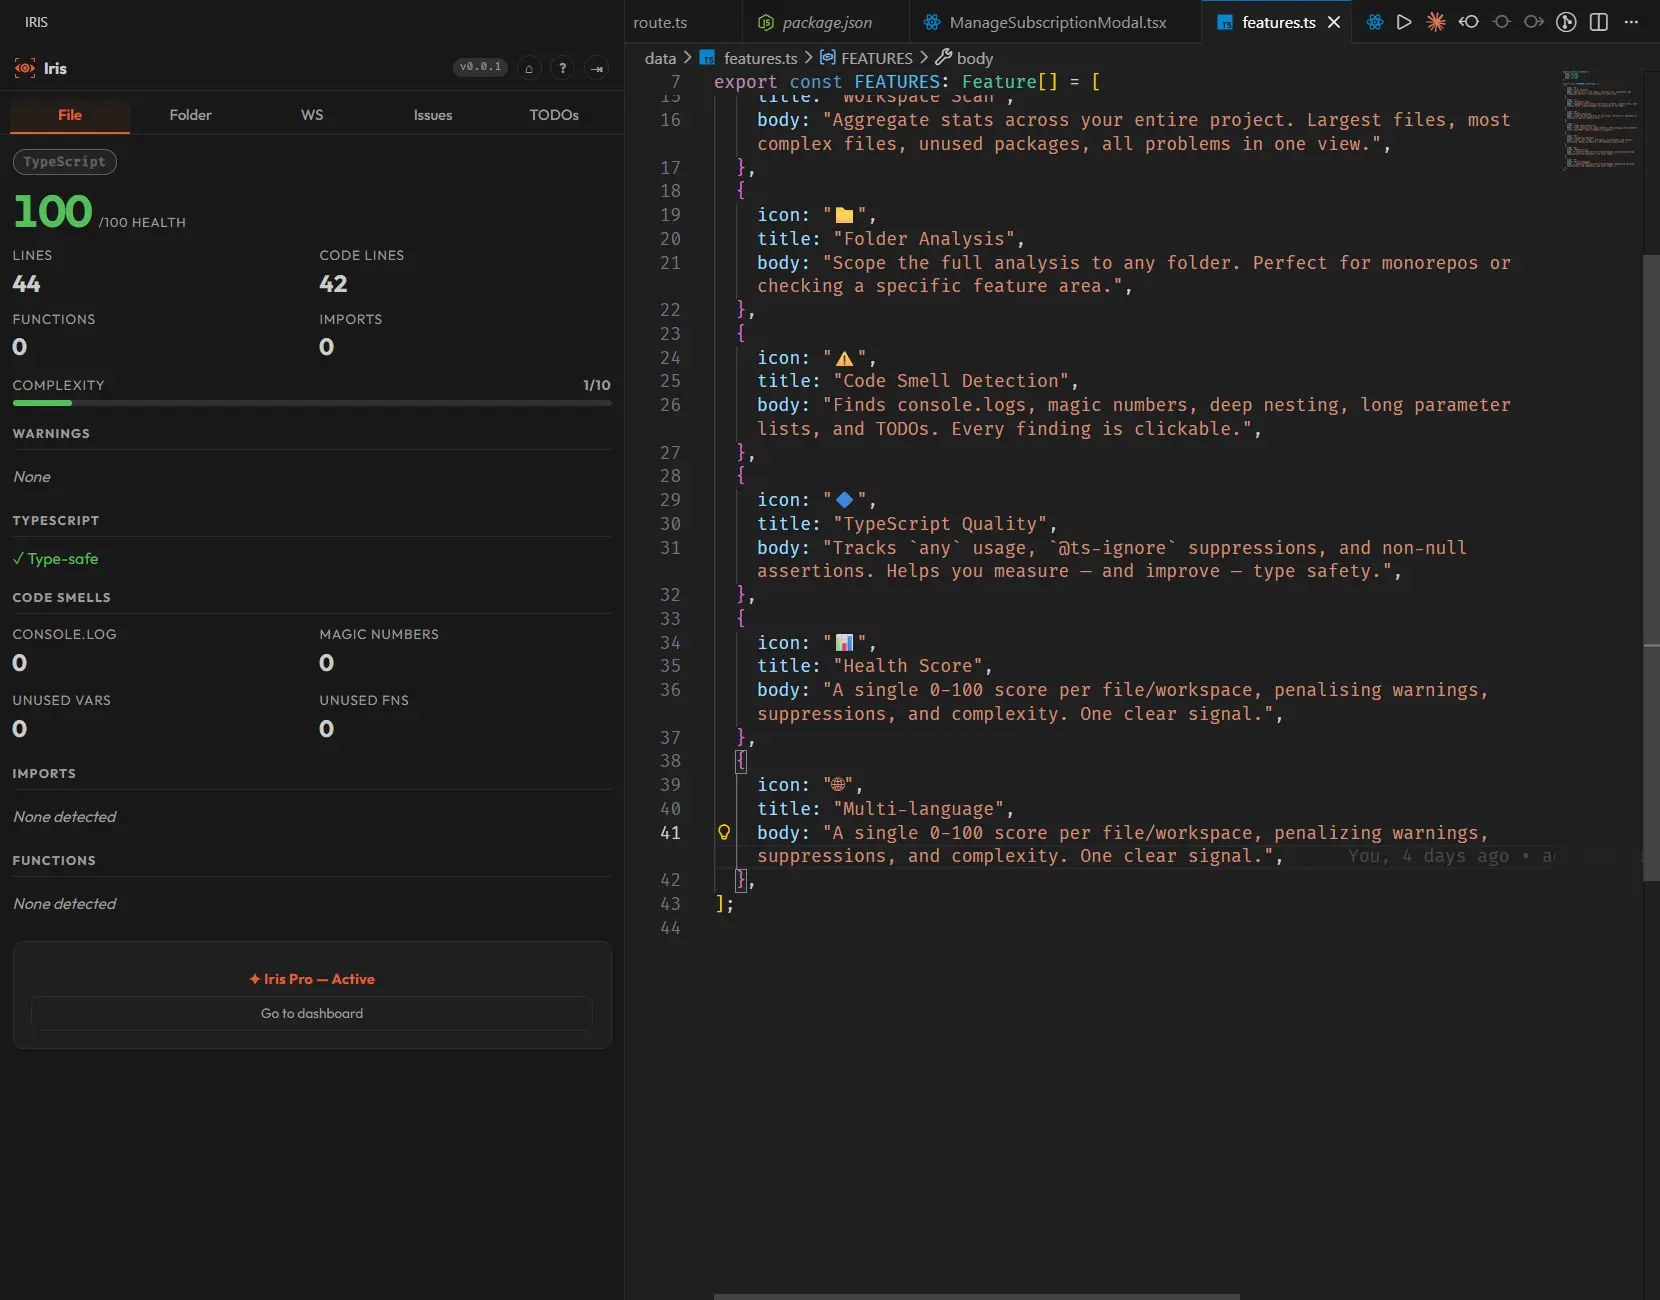
Task: Click the Go to dashboard button
Action: coord(311,1013)
